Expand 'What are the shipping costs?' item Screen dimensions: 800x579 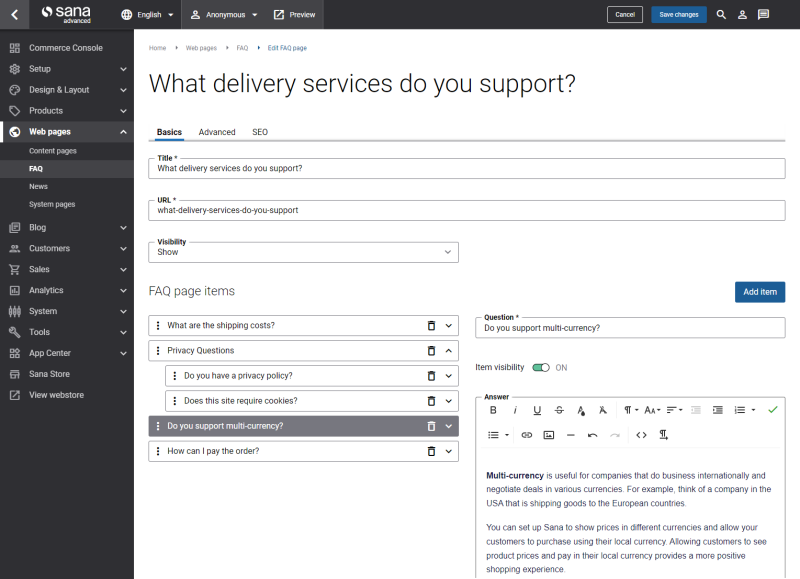pos(448,326)
